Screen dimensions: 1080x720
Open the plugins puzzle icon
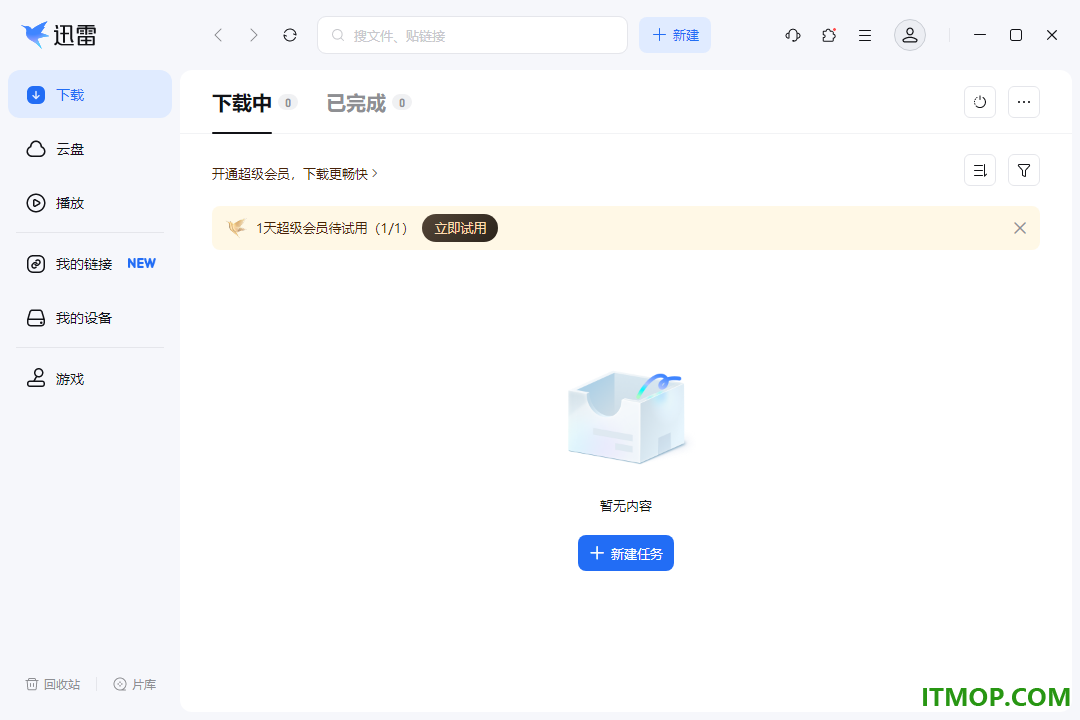point(829,35)
